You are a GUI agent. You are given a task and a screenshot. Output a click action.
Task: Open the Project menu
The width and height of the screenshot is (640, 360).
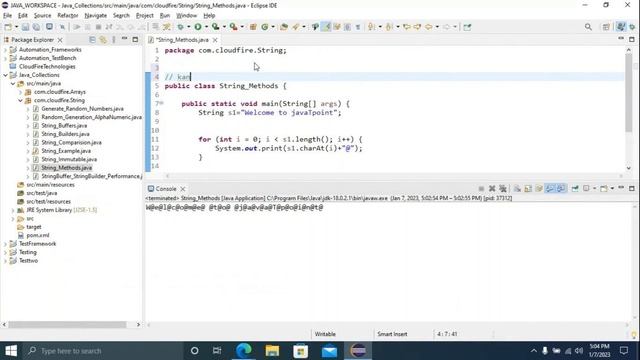coord(144,16)
